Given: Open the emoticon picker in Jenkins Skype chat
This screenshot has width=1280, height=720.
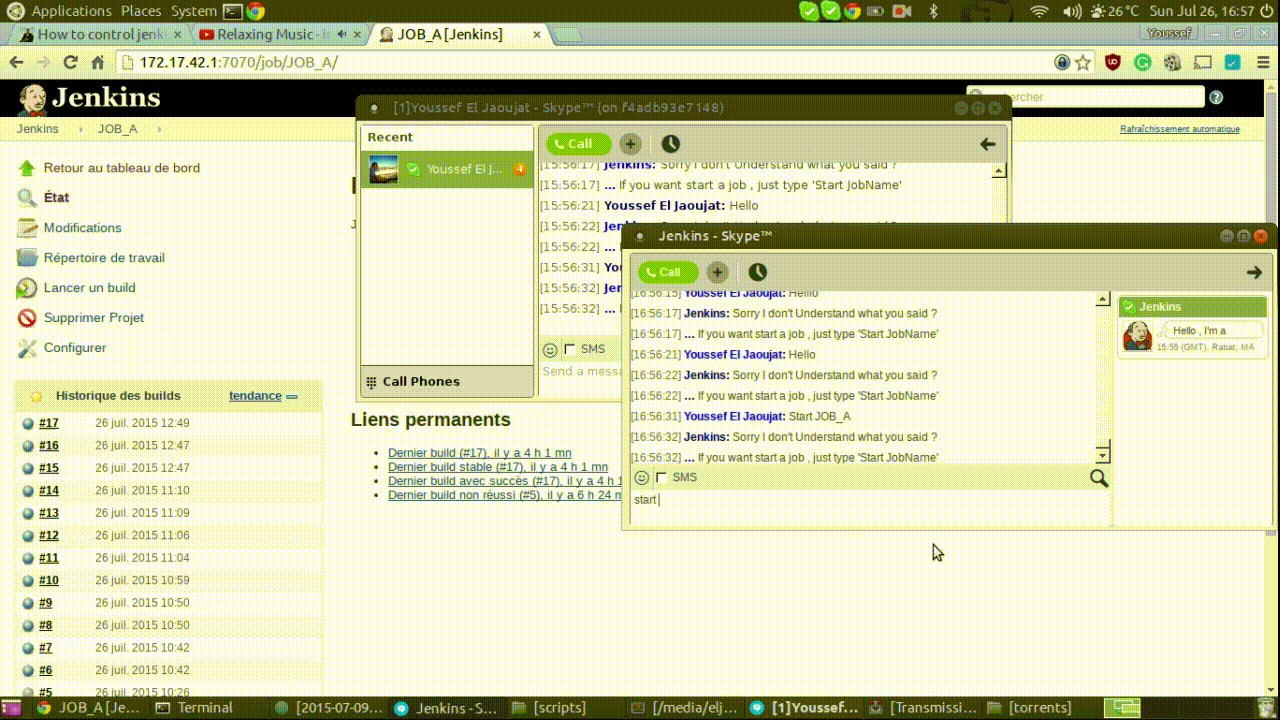Looking at the screenshot, I should (642, 478).
